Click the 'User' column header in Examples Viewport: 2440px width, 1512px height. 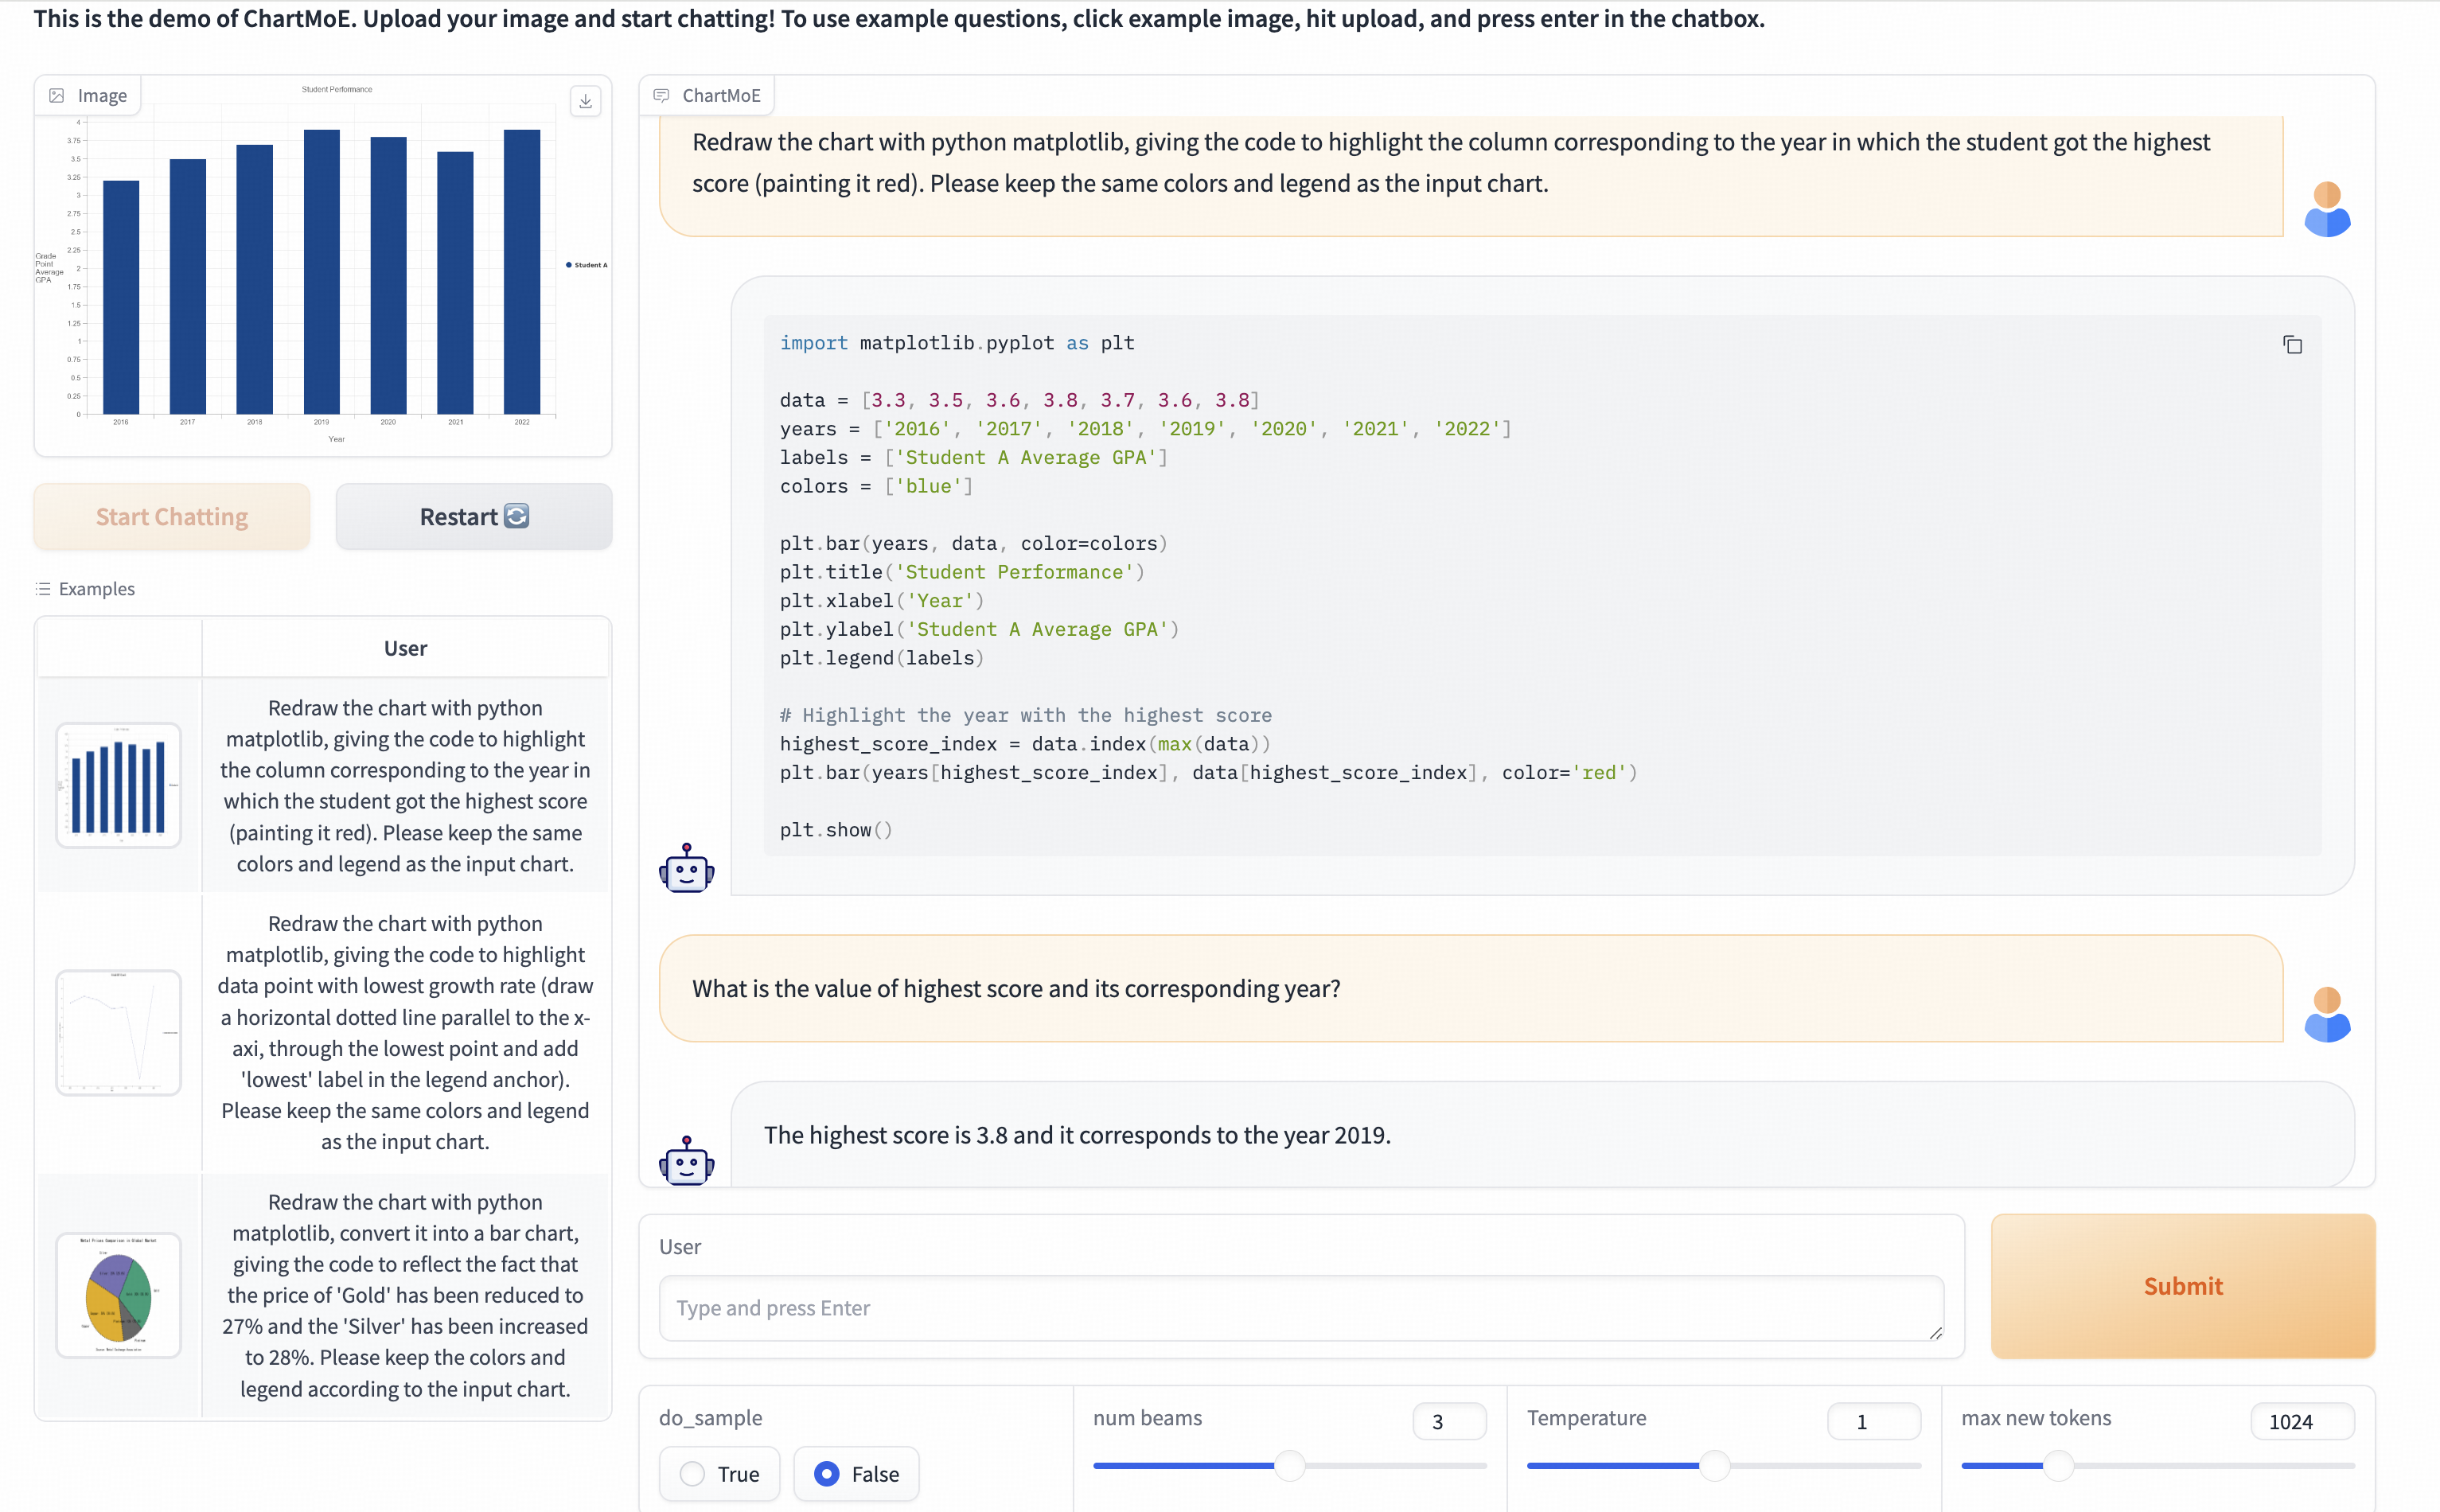point(405,648)
